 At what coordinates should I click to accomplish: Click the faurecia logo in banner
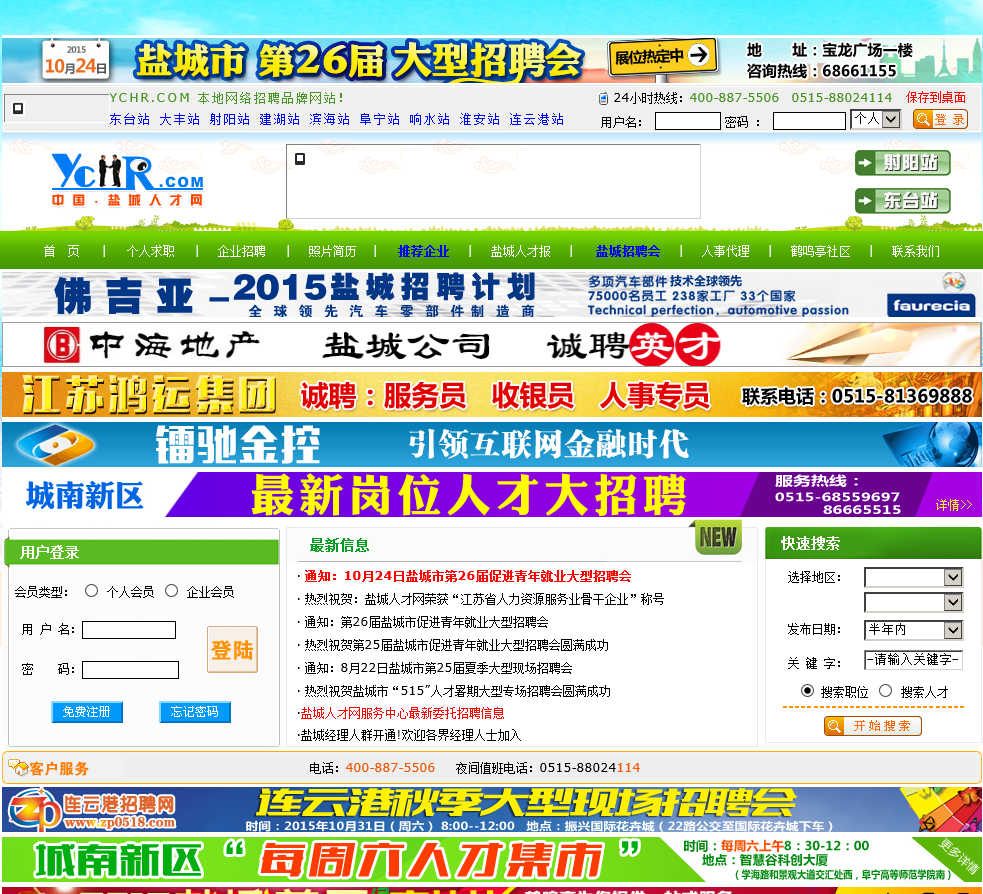tap(931, 305)
